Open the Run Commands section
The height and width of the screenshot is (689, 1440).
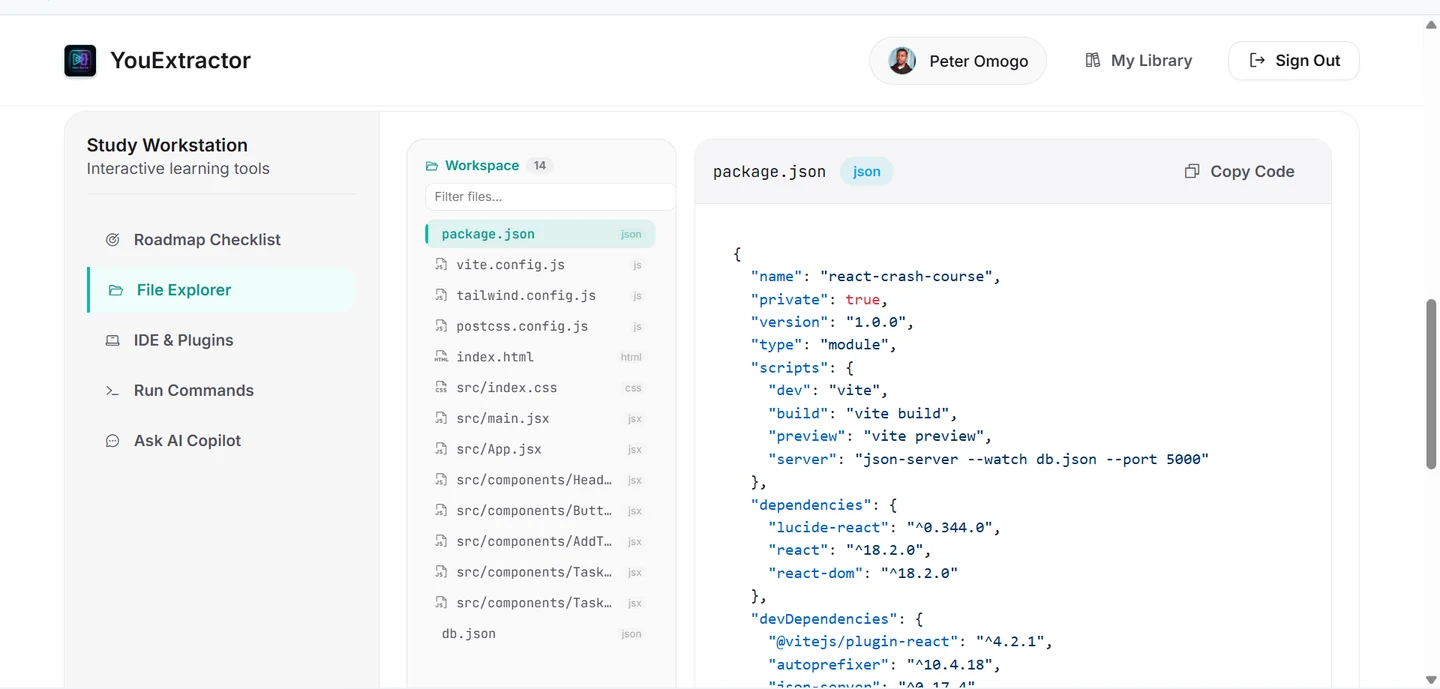point(221,391)
